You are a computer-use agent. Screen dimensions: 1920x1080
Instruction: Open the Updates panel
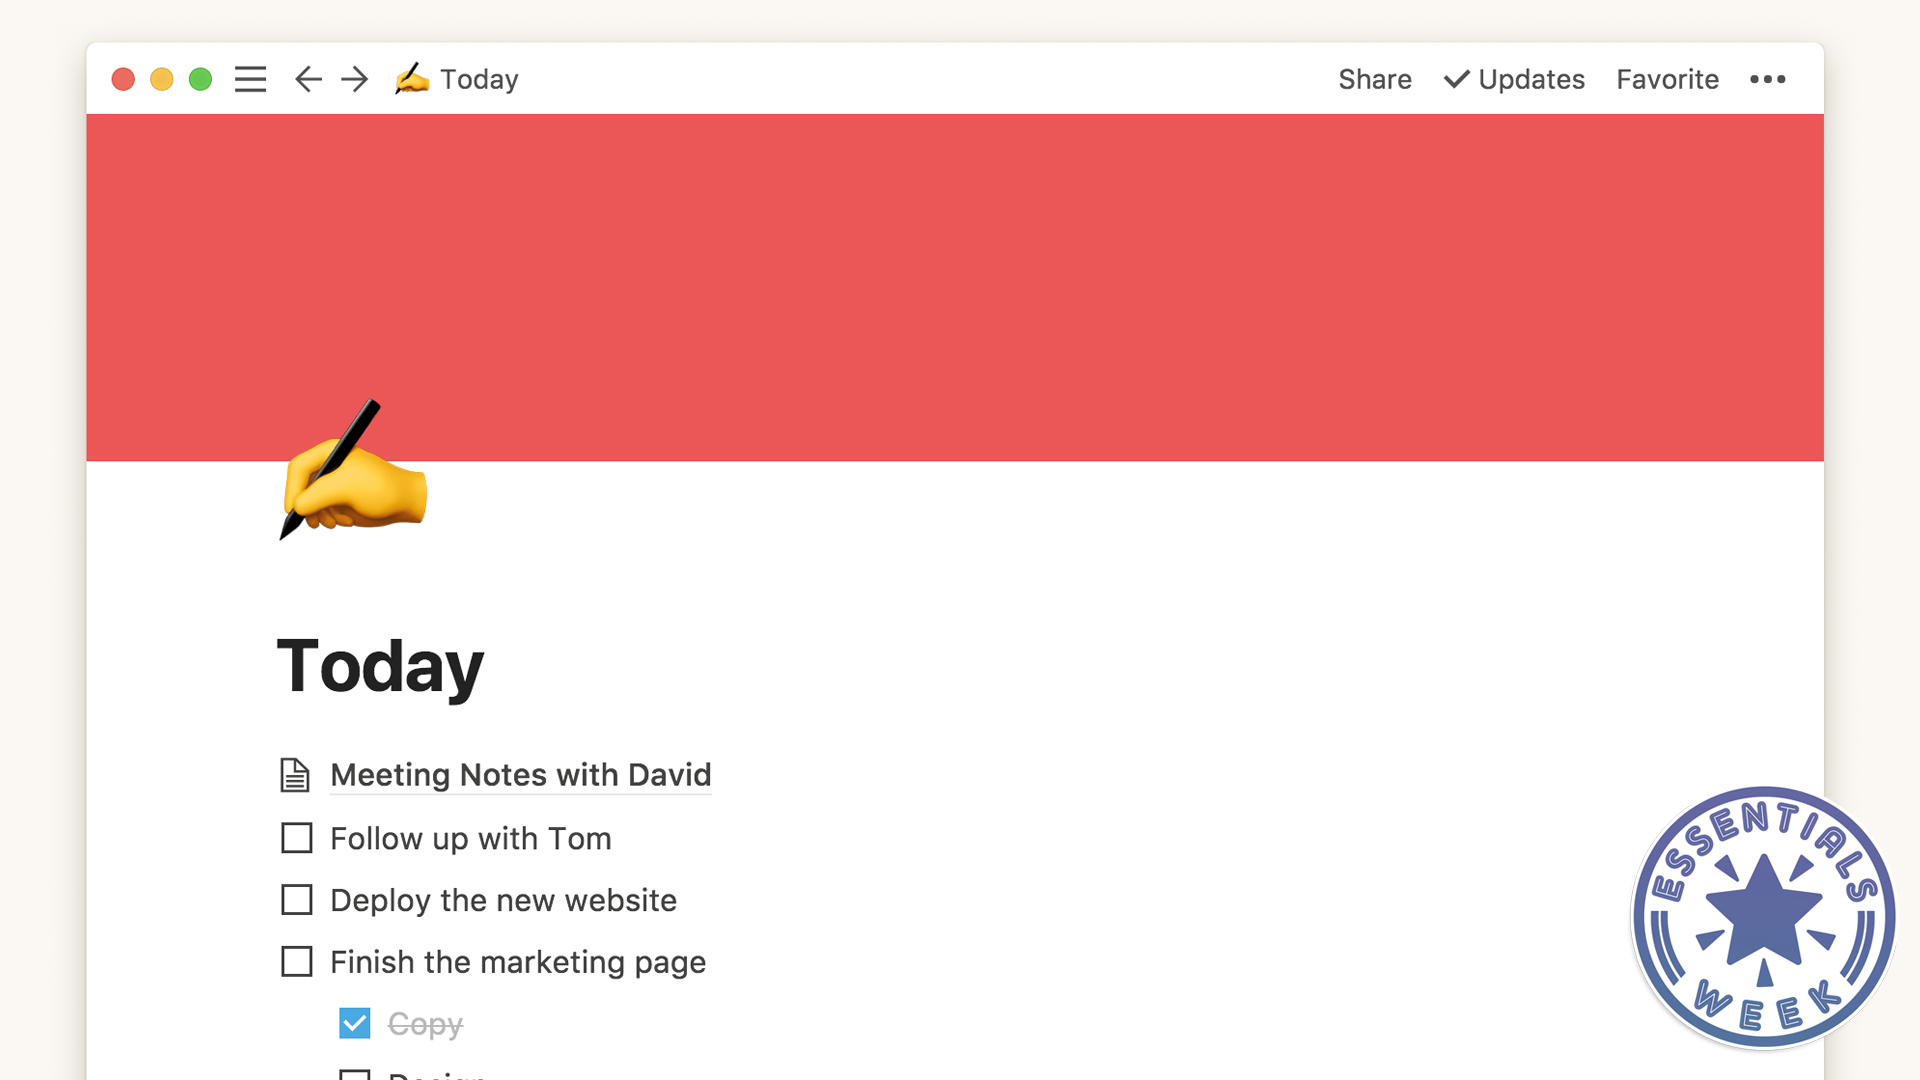1514,79
